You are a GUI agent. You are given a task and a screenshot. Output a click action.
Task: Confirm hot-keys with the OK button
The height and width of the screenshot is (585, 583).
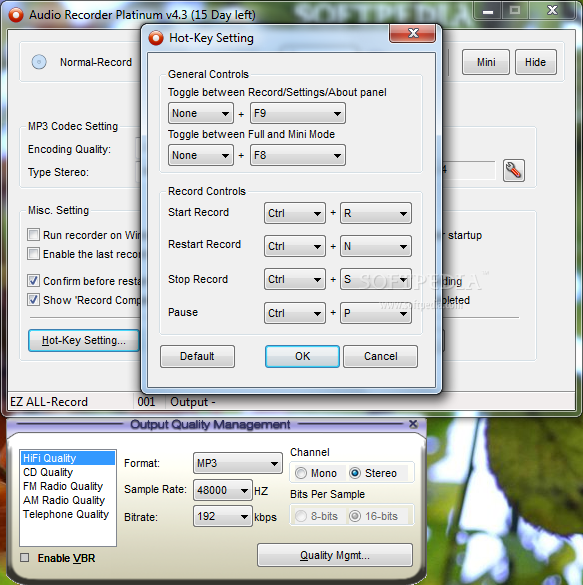point(303,356)
